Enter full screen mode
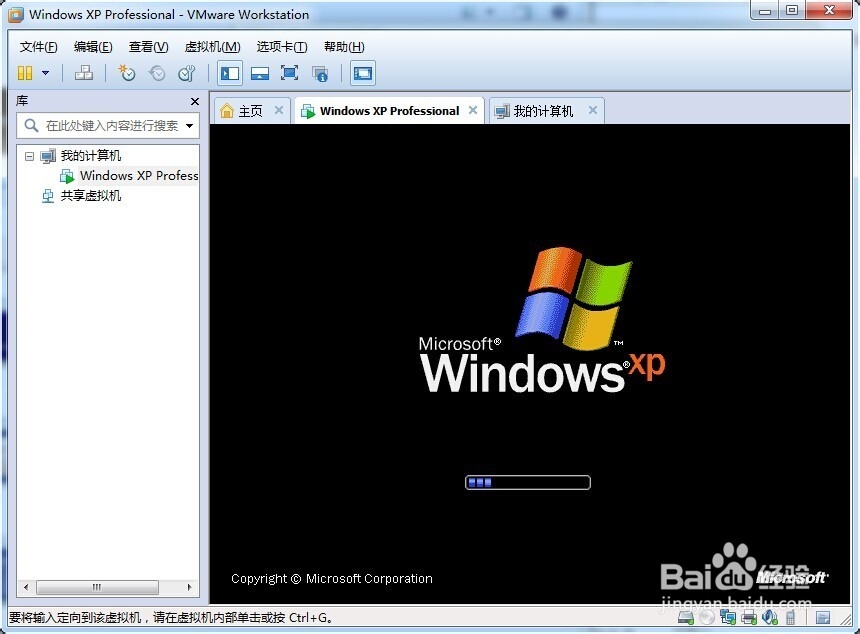This screenshot has height=634, width=860. pos(289,73)
